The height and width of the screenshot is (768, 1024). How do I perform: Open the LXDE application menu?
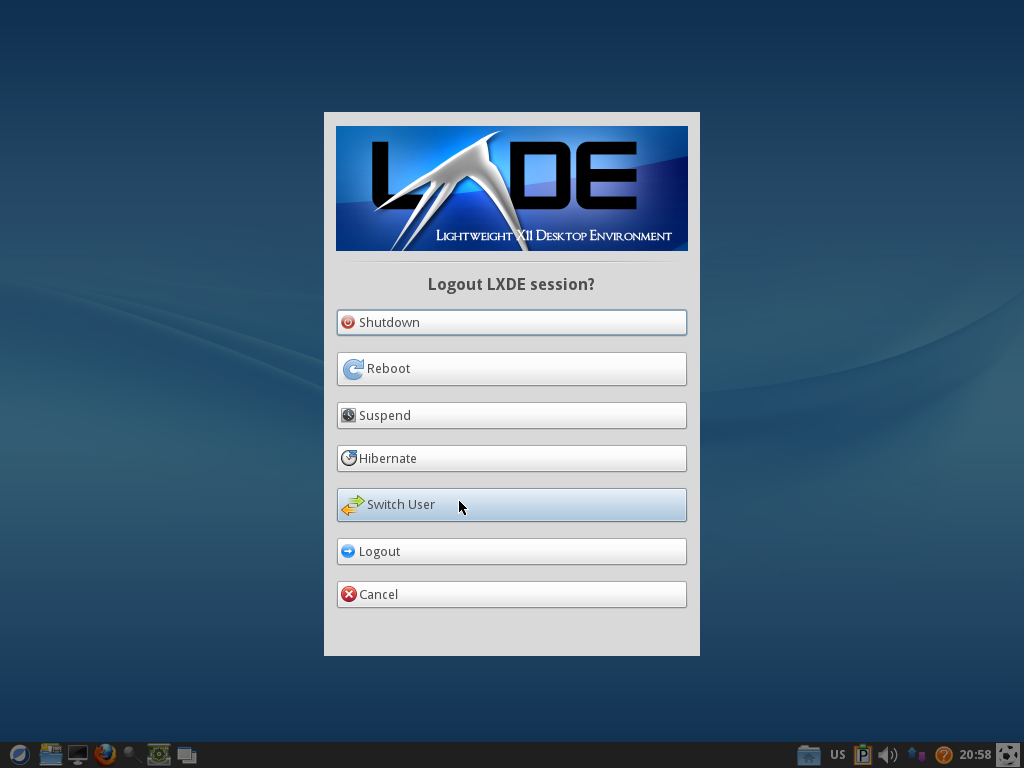pos(19,754)
